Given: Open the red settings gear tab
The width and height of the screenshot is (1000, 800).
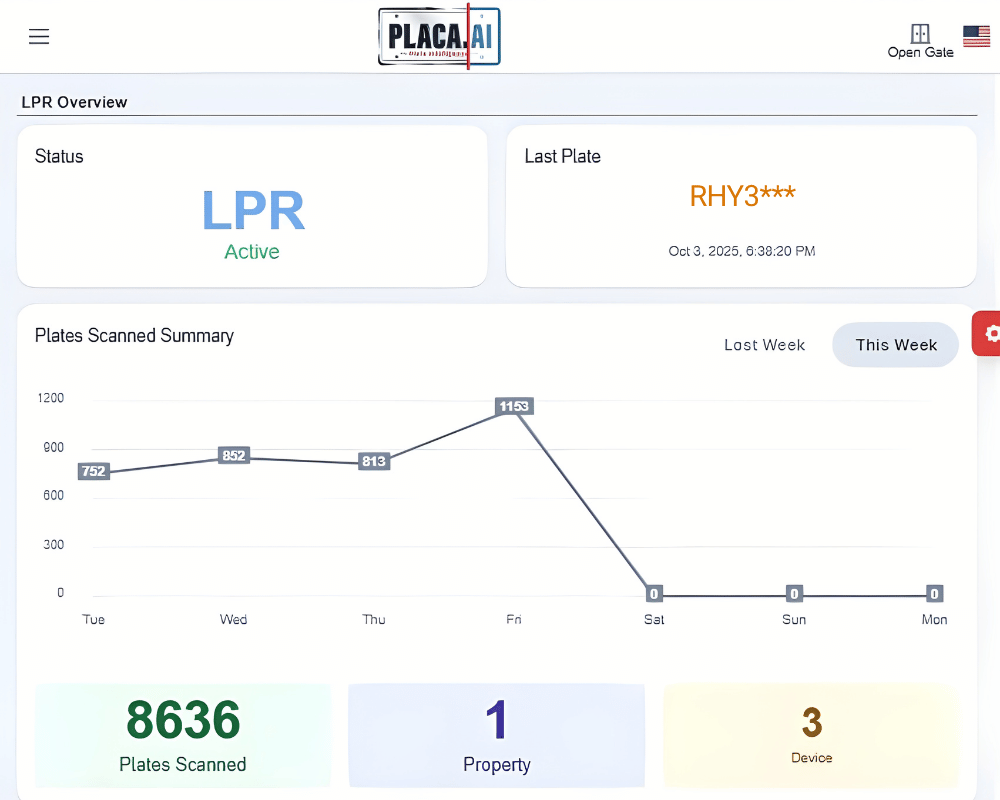Looking at the screenshot, I should [x=989, y=333].
